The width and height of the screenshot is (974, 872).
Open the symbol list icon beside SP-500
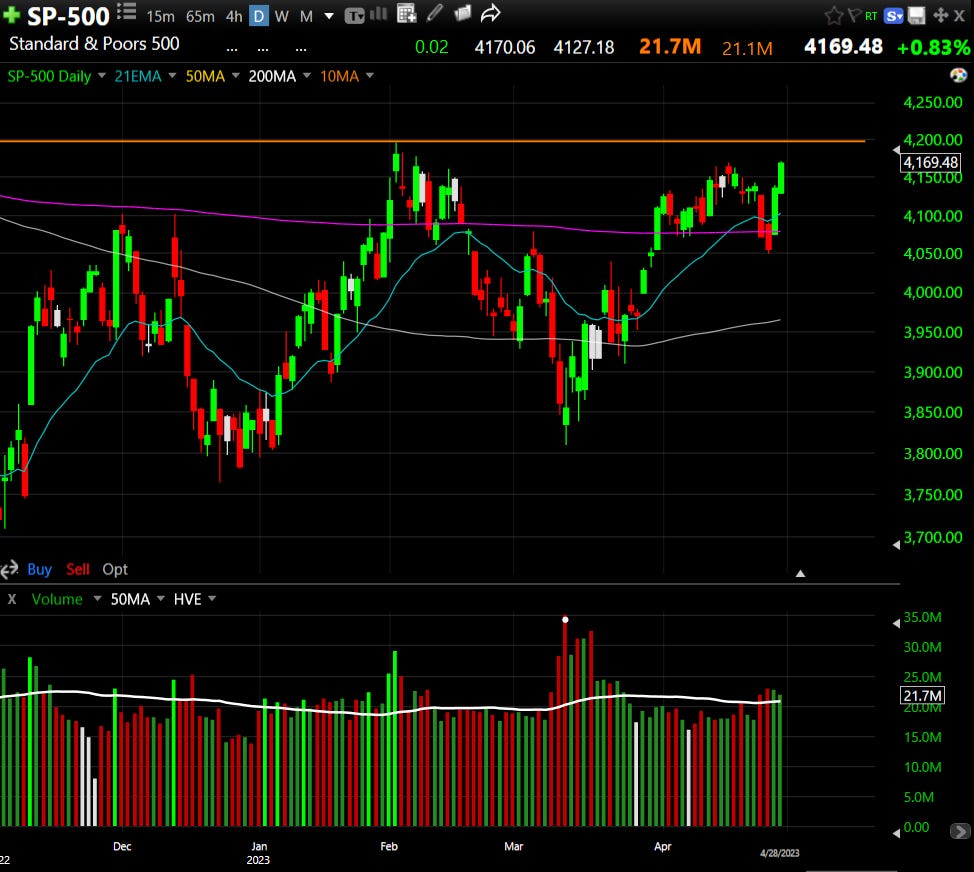[126, 11]
